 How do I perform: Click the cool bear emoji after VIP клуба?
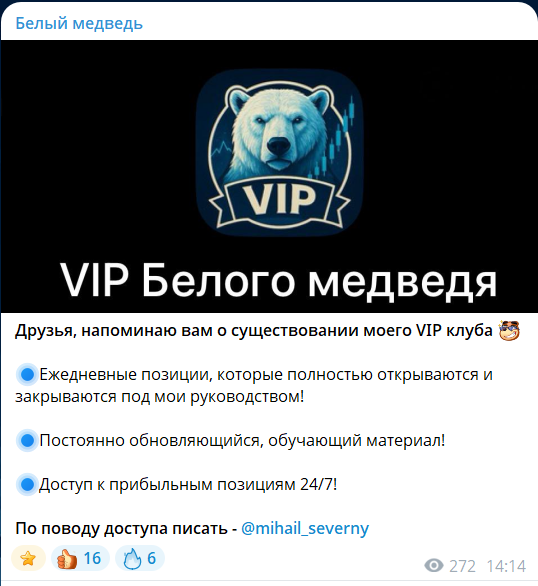[509, 331]
